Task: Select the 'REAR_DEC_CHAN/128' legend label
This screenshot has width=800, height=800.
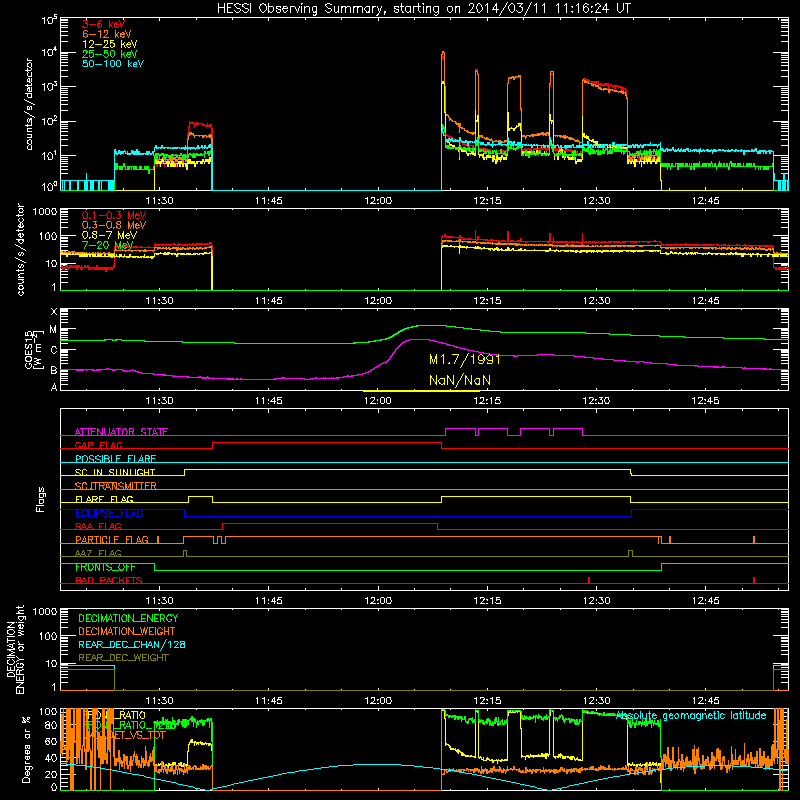Action: pyautogui.click(x=132, y=644)
